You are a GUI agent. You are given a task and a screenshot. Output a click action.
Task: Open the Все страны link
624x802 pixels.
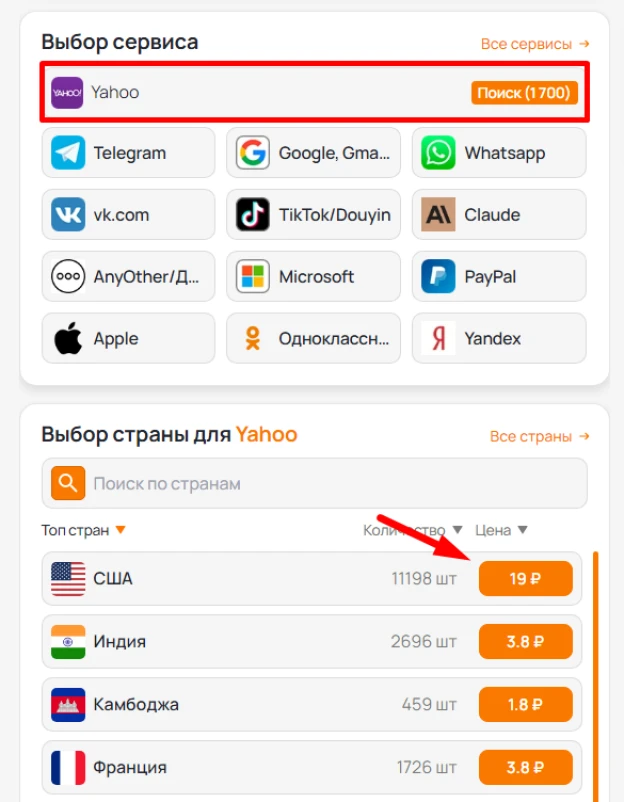(x=540, y=436)
